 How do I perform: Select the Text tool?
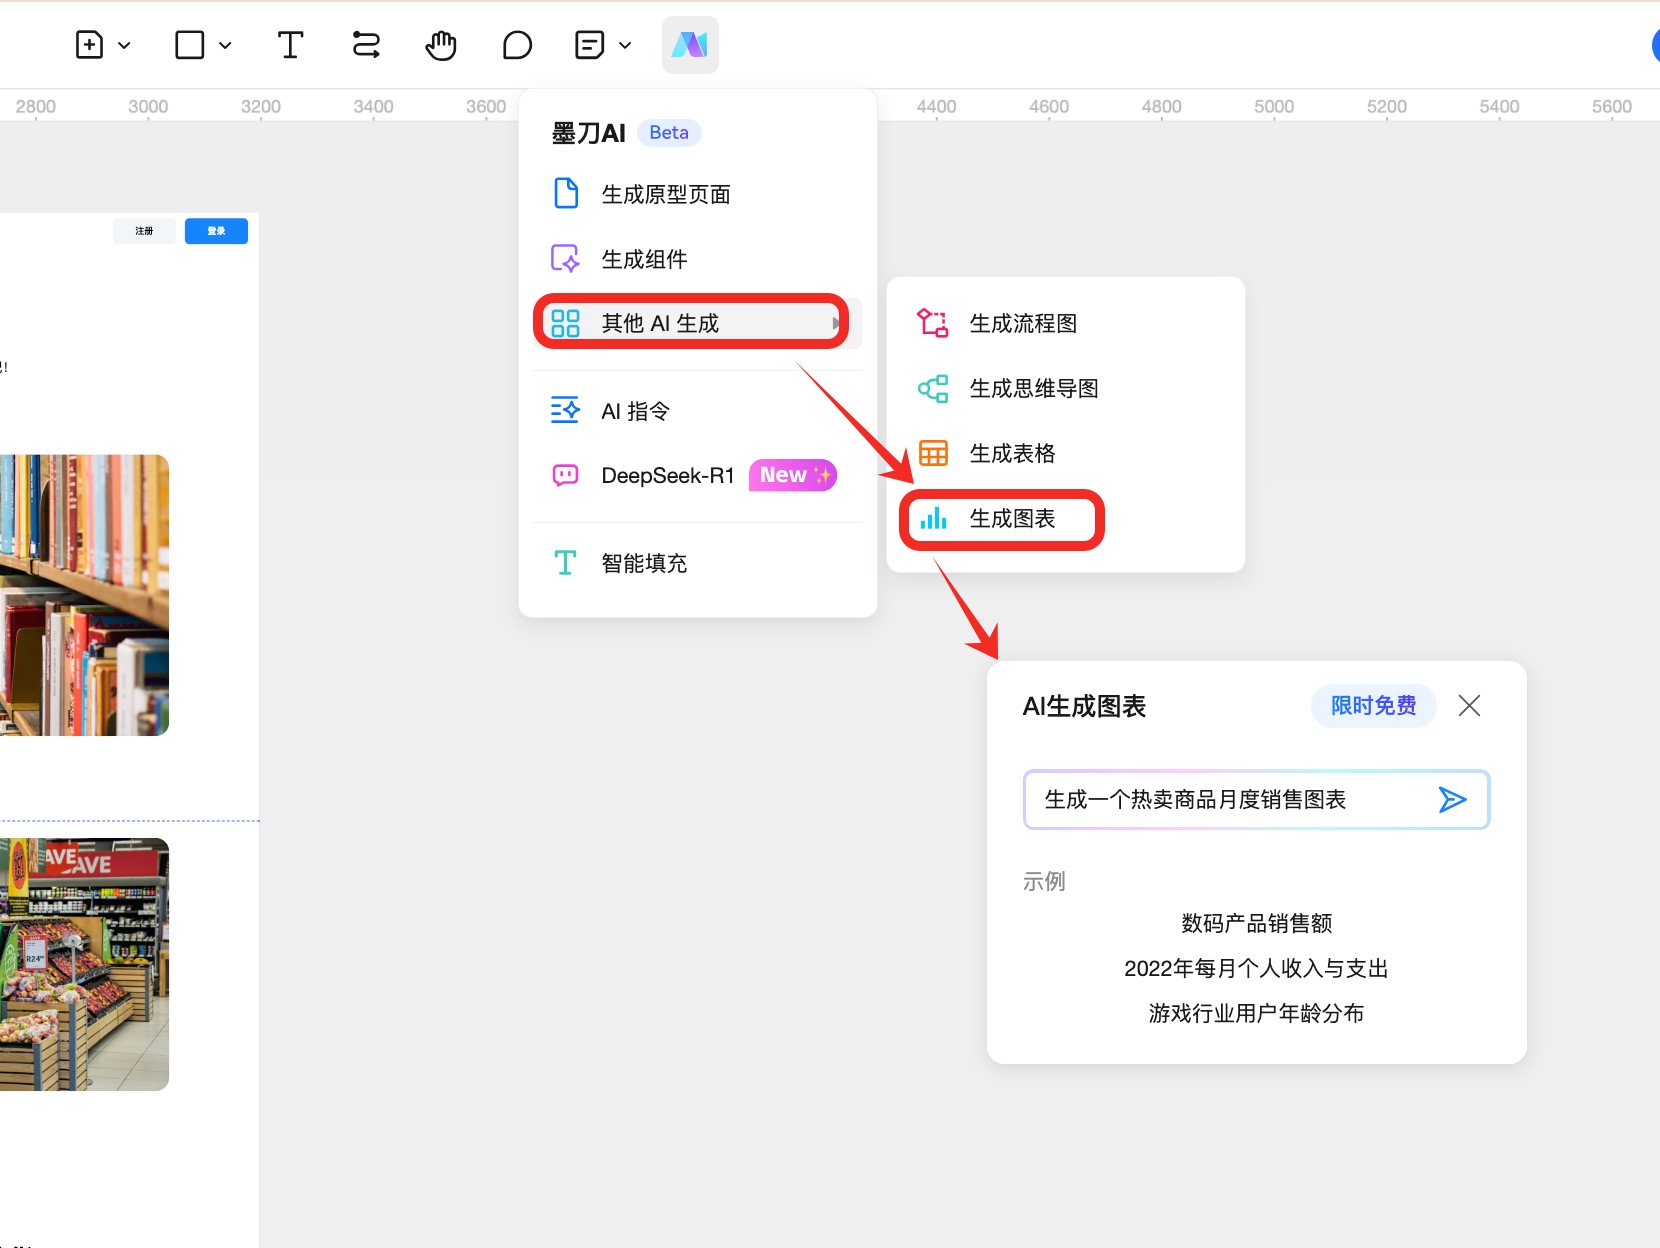290,45
